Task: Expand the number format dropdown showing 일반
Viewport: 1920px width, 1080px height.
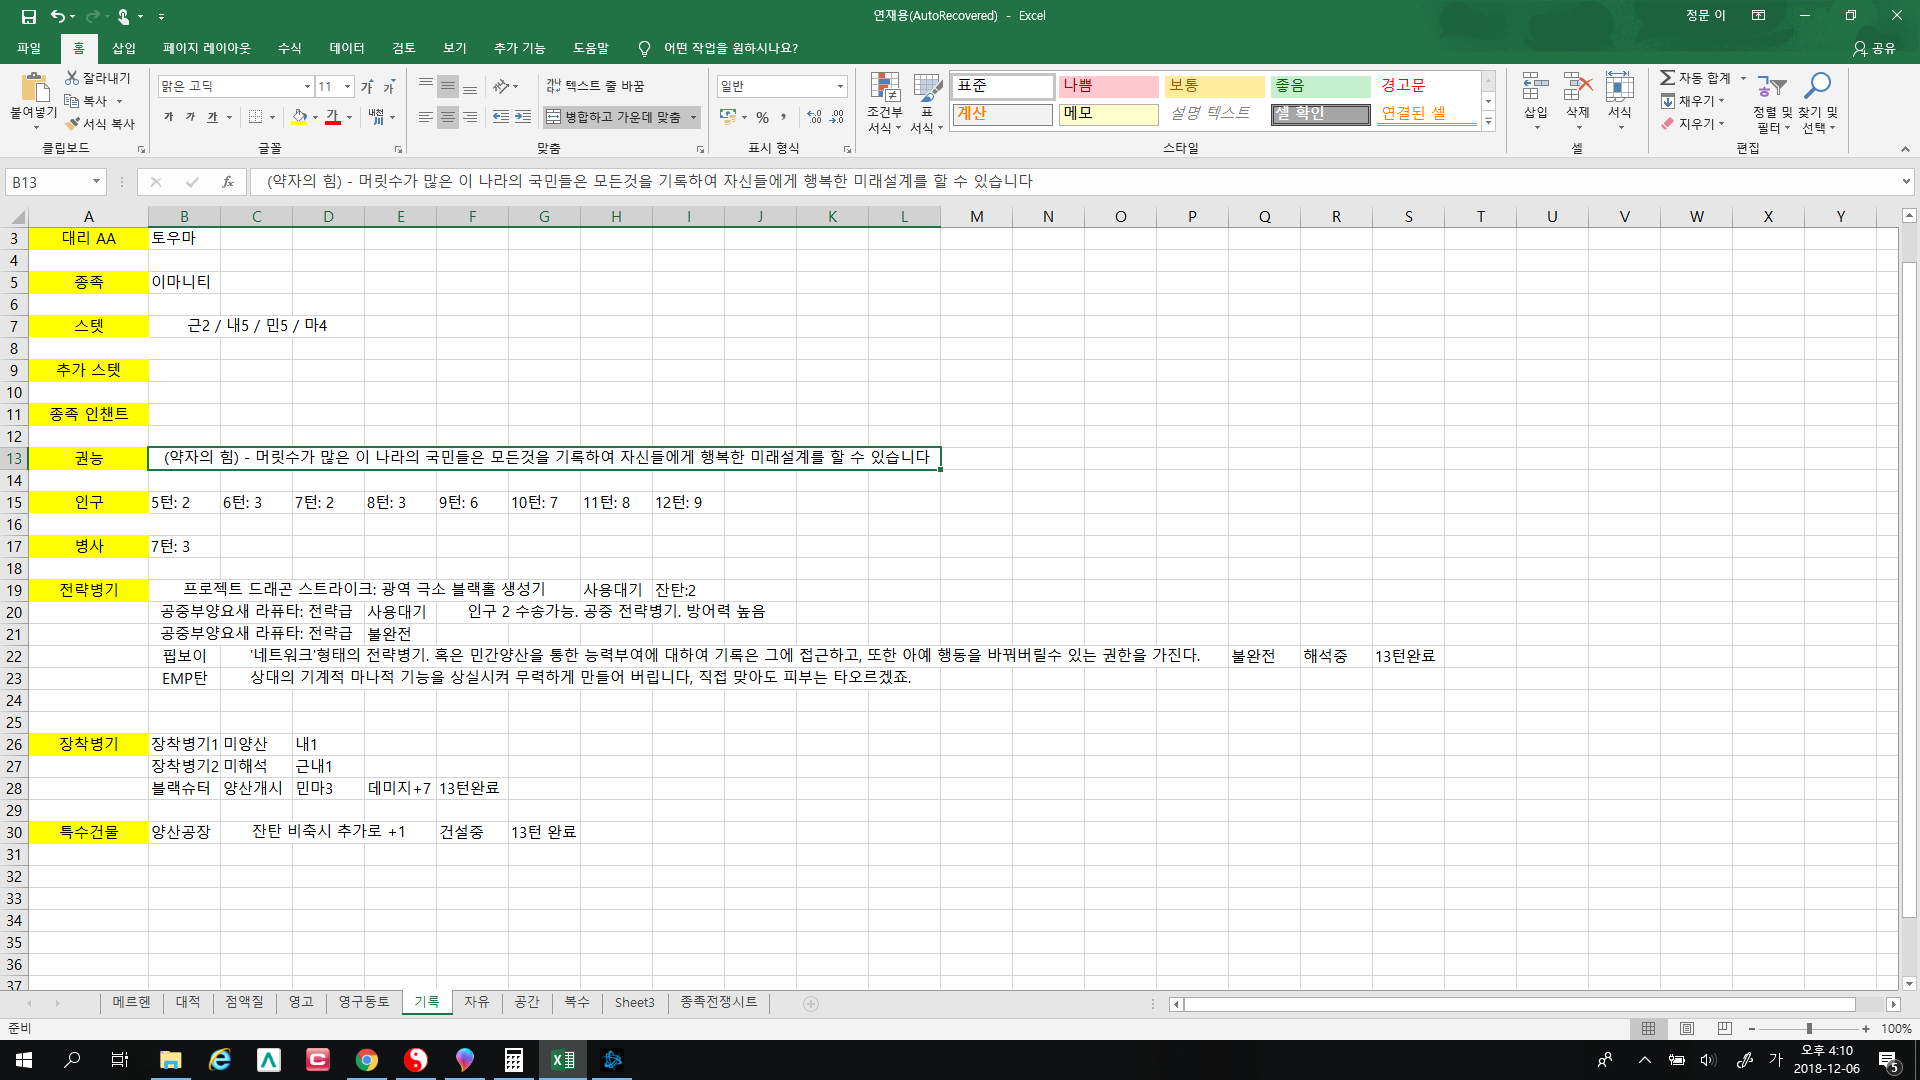Action: point(840,86)
